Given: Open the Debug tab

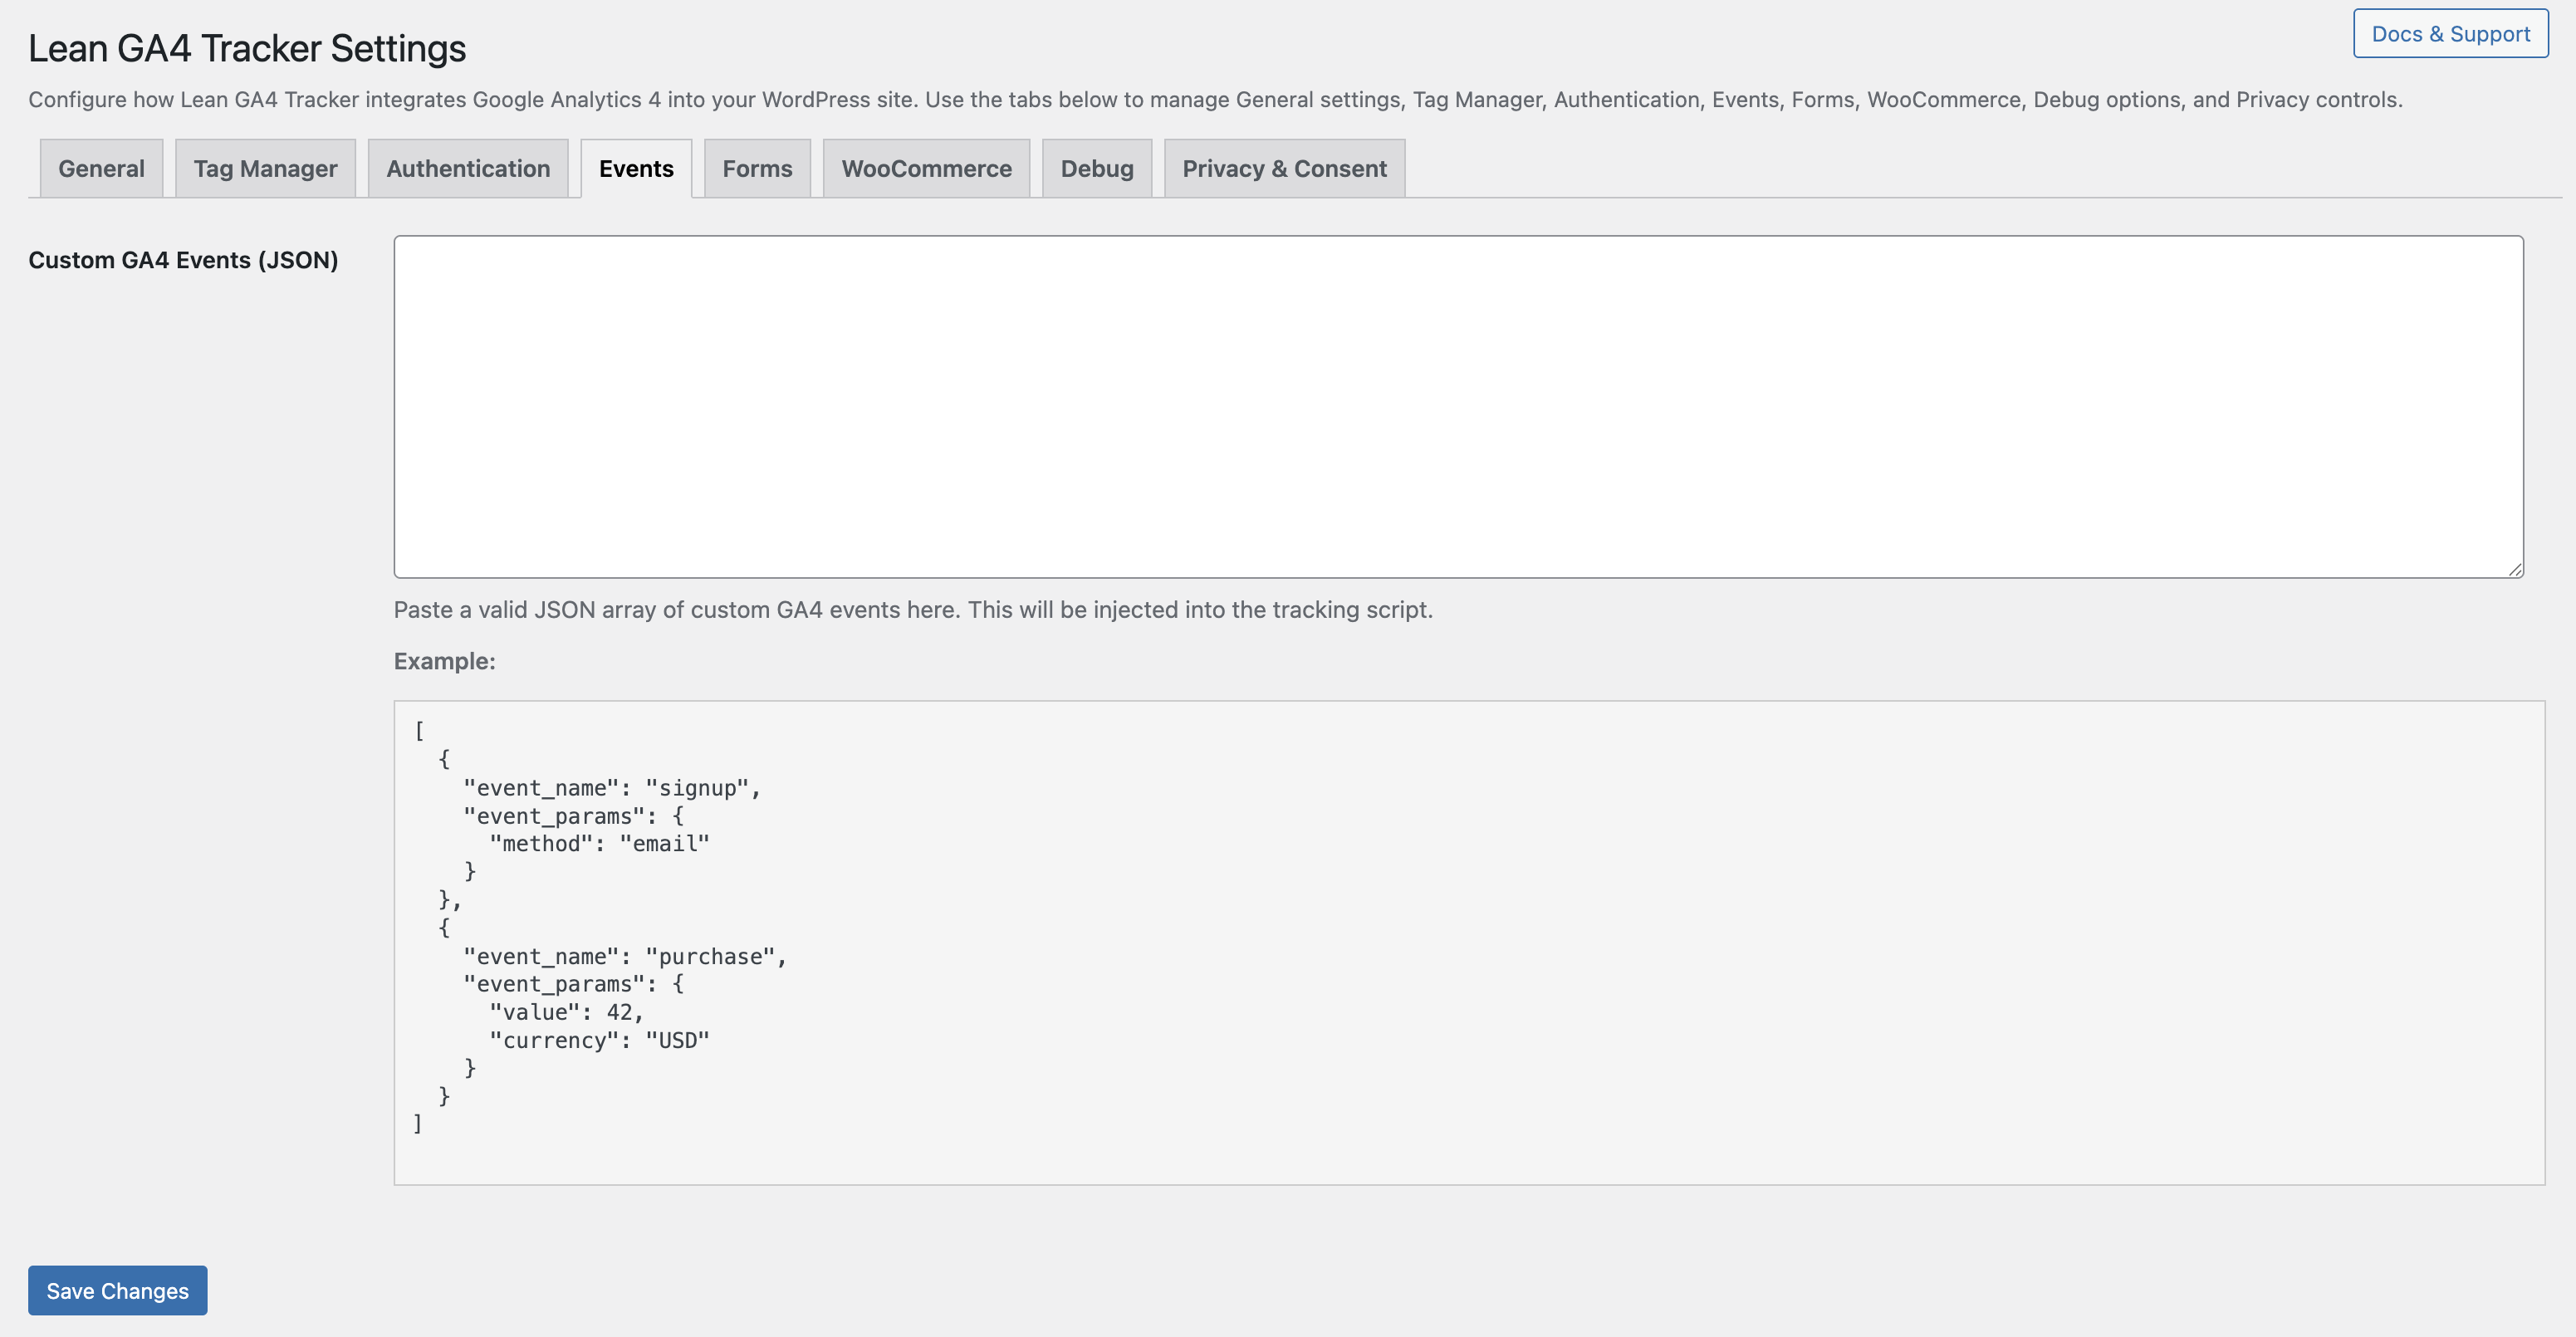Looking at the screenshot, I should point(1097,169).
